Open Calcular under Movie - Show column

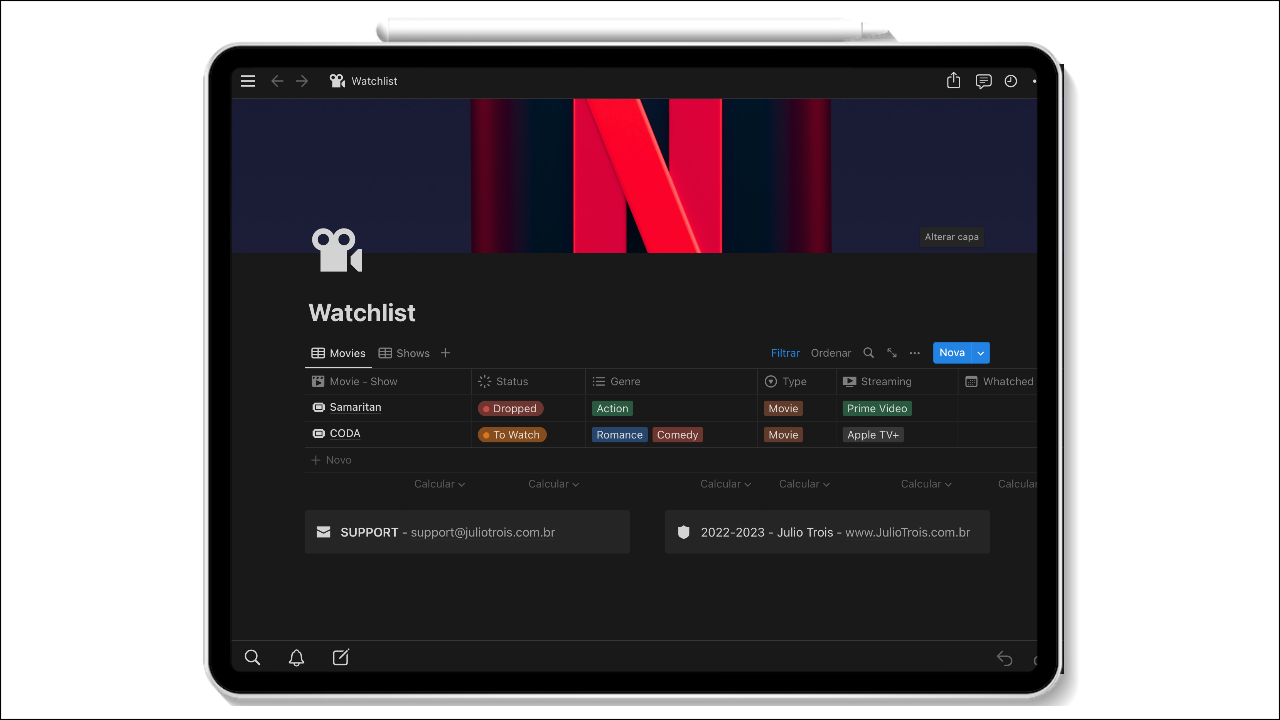click(440, 484)
